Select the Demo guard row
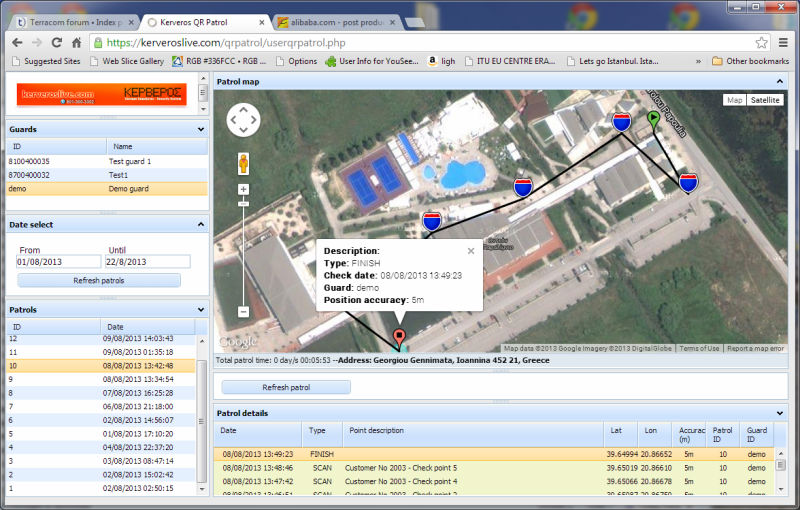 [107, 189]
